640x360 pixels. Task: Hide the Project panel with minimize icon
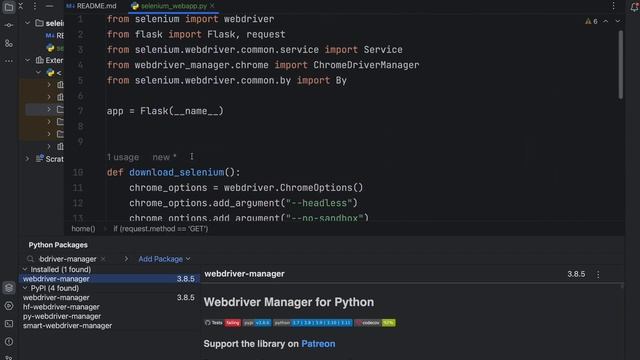point(49,6)
